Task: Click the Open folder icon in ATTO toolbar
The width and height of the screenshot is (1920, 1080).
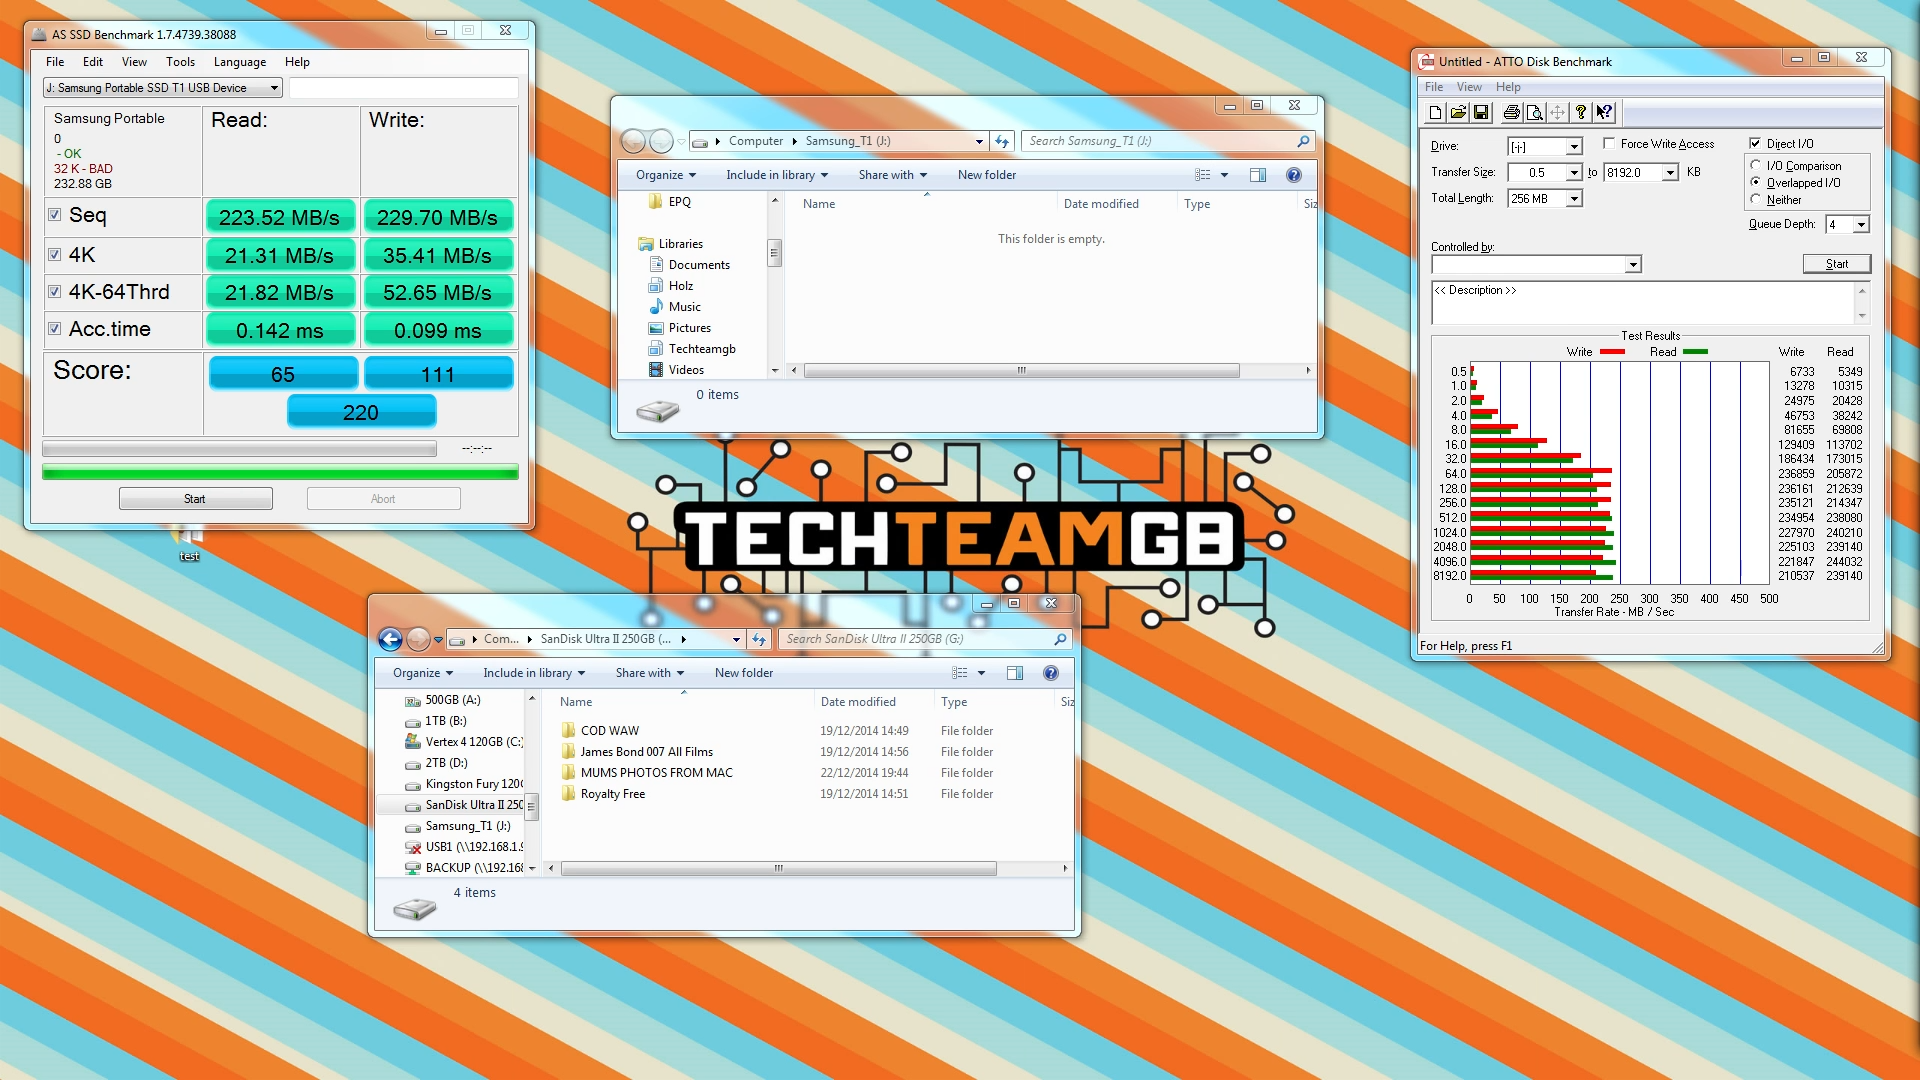Action: [1458, 113]
